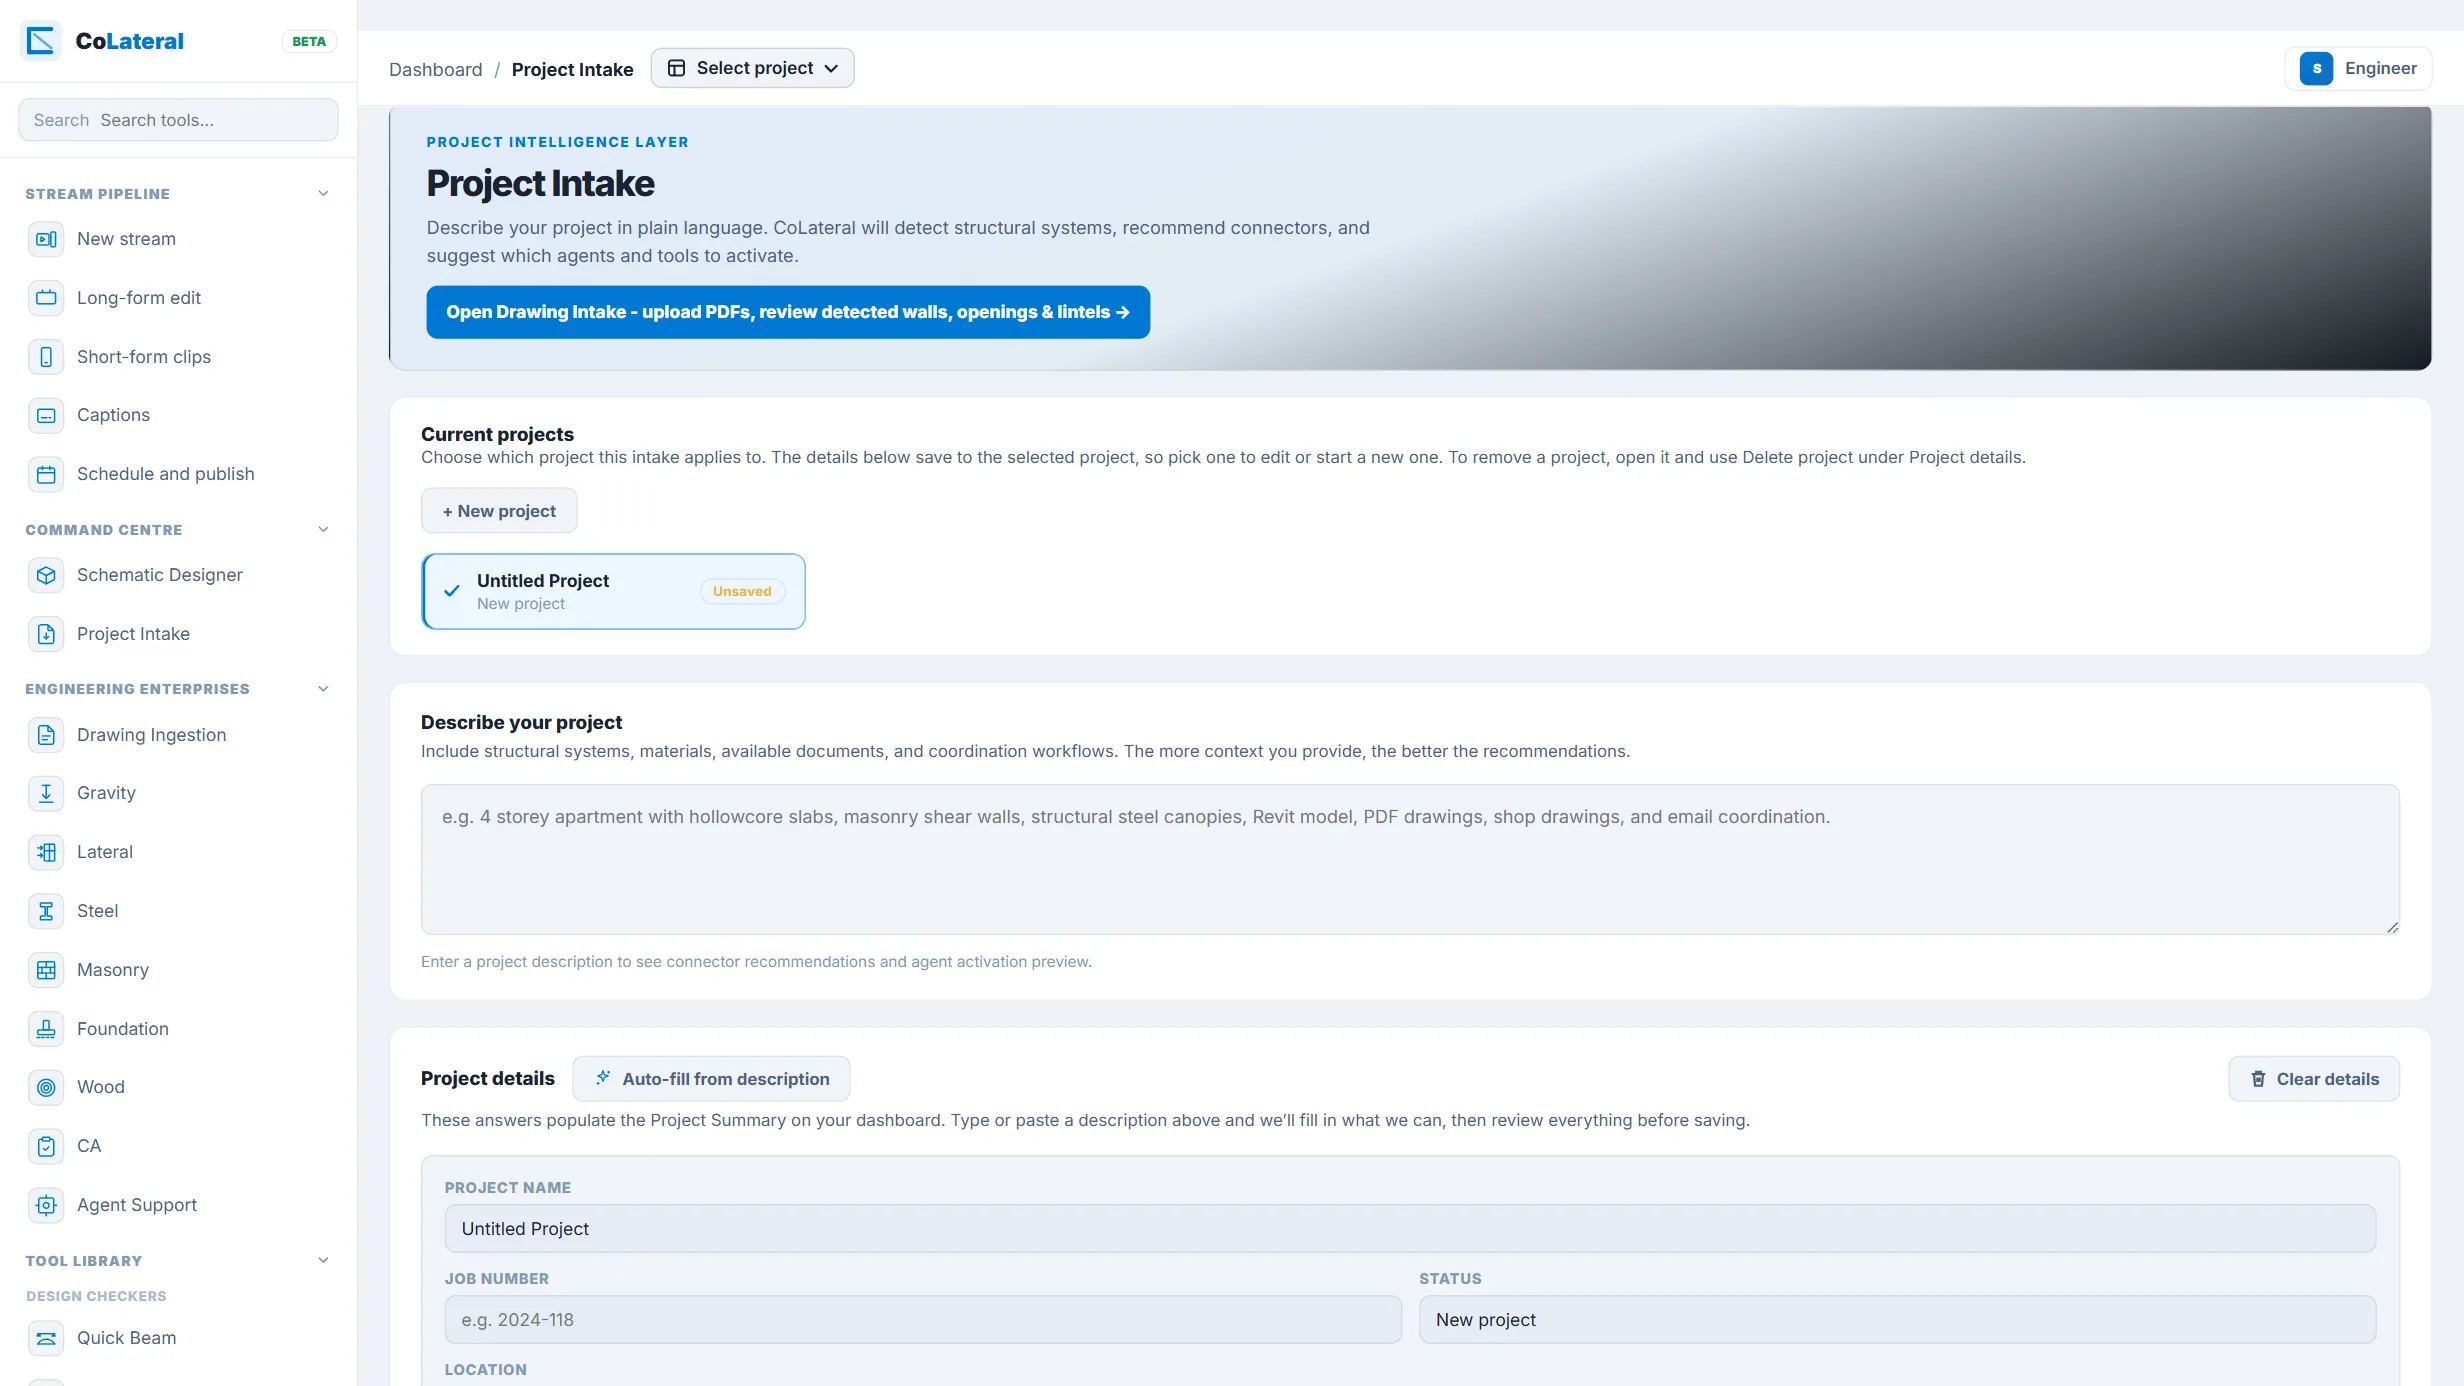The image size is (2464, 1386).
Task: Click the Agent Support icon
Action: click(x=46, y=1205)
